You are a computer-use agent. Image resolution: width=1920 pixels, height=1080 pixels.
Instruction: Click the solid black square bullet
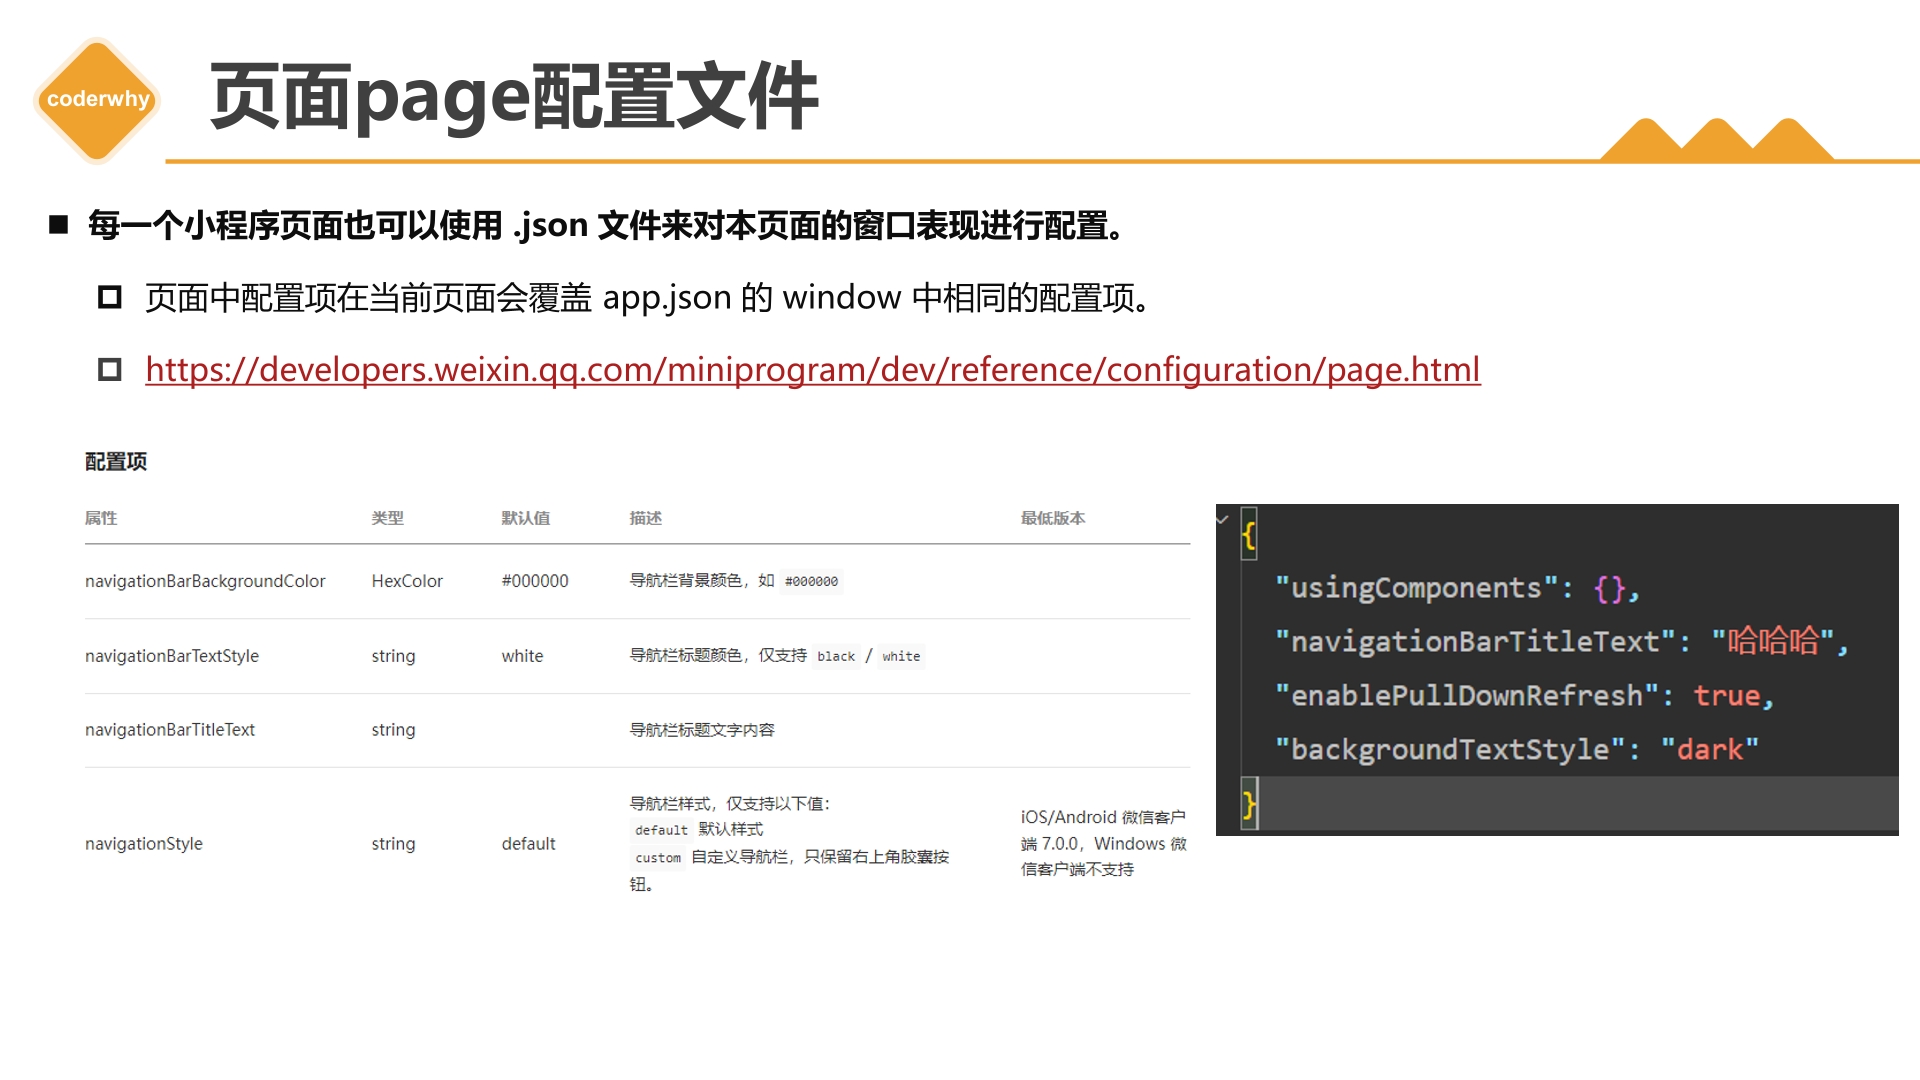pyautogui.click(x=59, y=225)
